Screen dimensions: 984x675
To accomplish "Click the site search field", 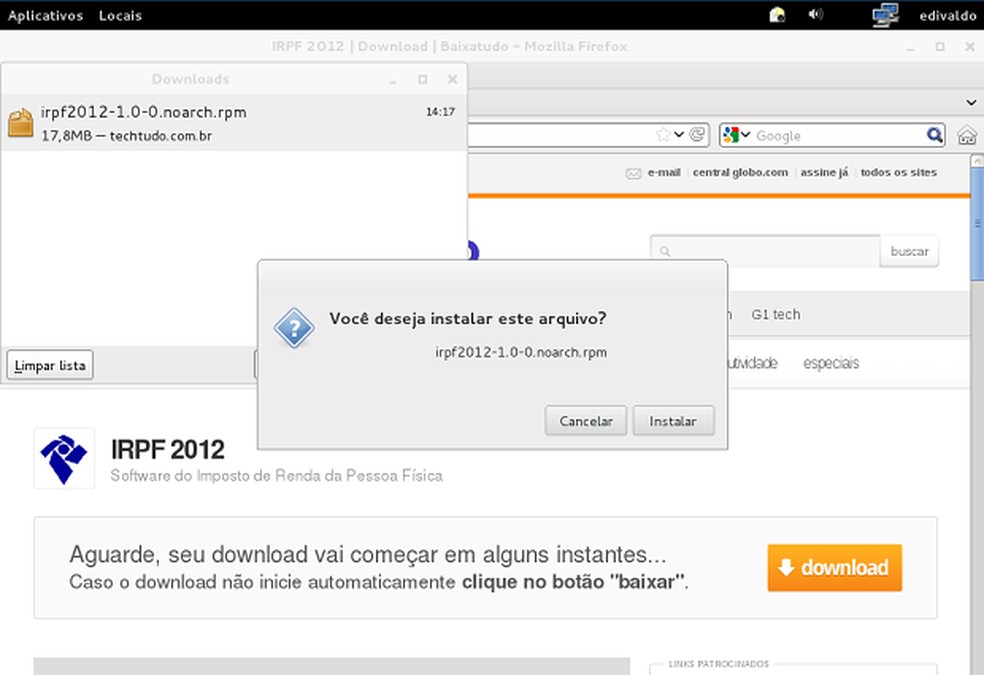I will click(766, 251).
